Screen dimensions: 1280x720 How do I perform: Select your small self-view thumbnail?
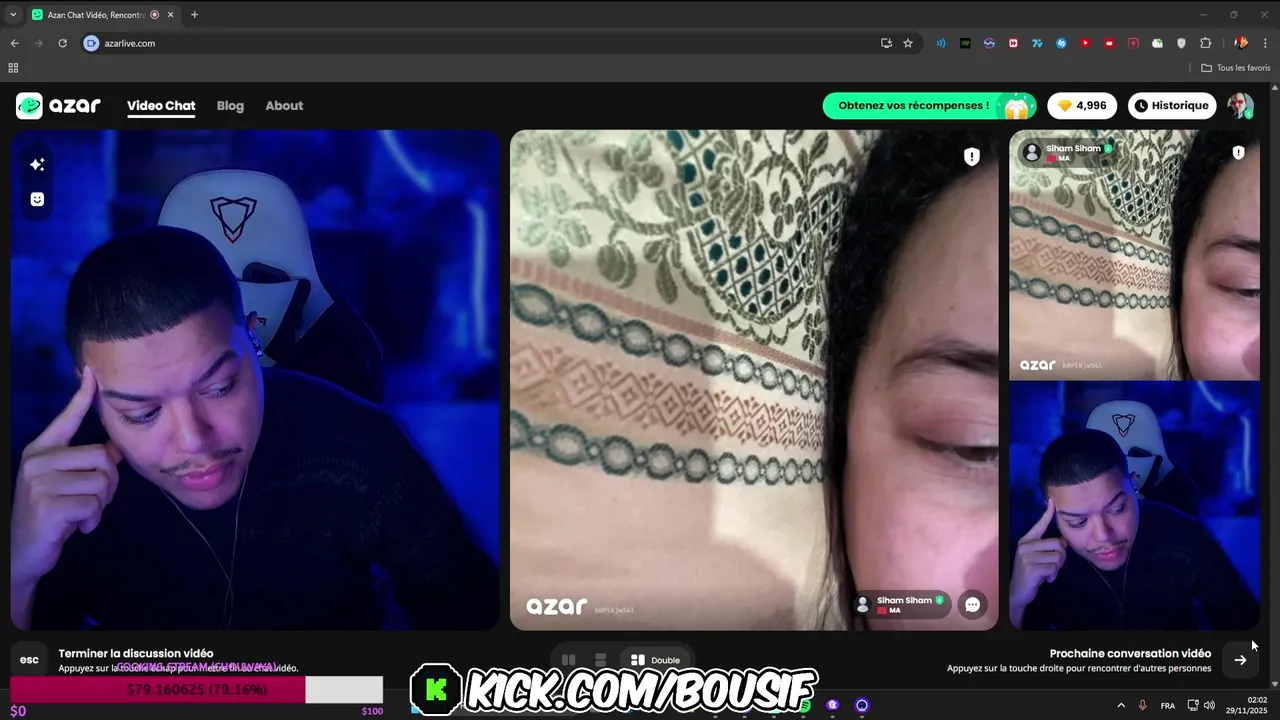pos(1134,506)
